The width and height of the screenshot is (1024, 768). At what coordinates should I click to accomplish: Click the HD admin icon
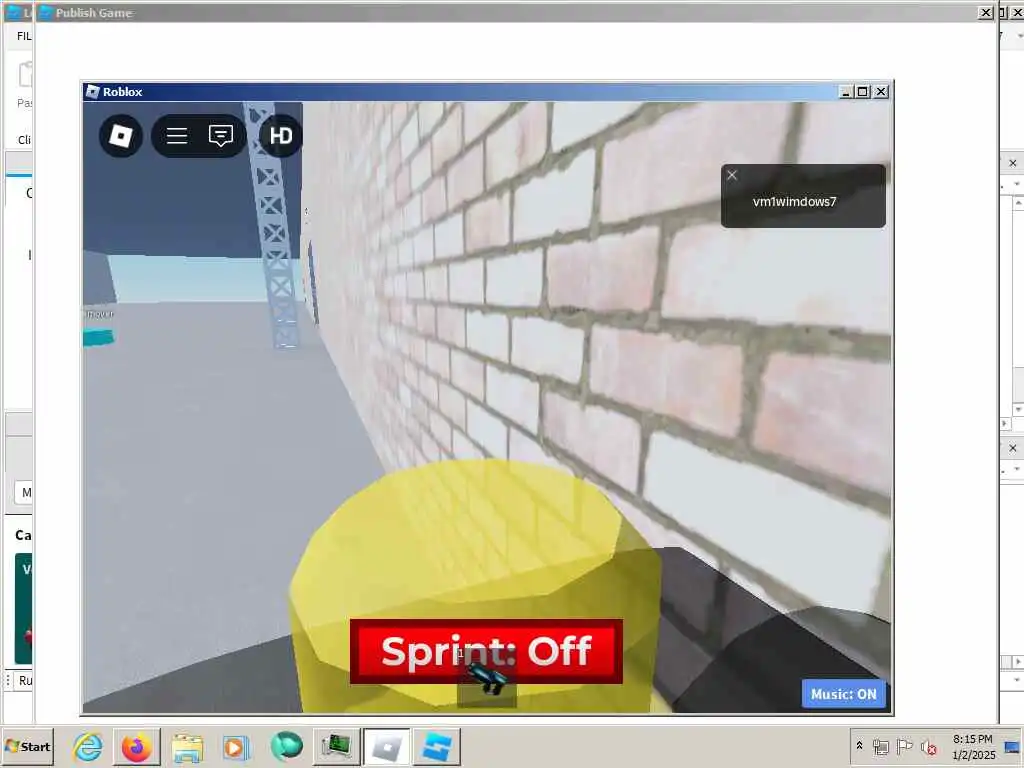pyautogui.click(x=281, y=136)
